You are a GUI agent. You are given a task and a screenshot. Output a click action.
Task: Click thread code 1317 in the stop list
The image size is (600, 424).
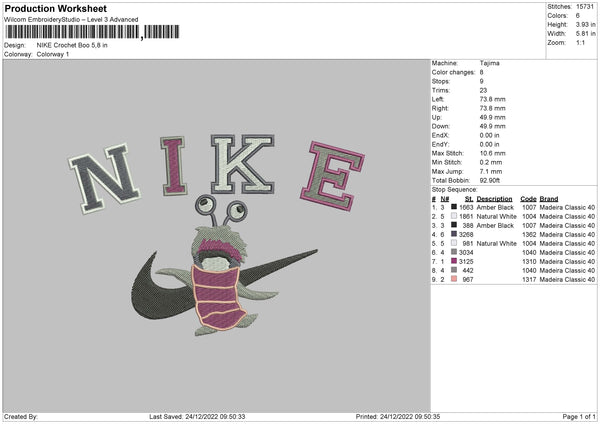pos(529,279)
